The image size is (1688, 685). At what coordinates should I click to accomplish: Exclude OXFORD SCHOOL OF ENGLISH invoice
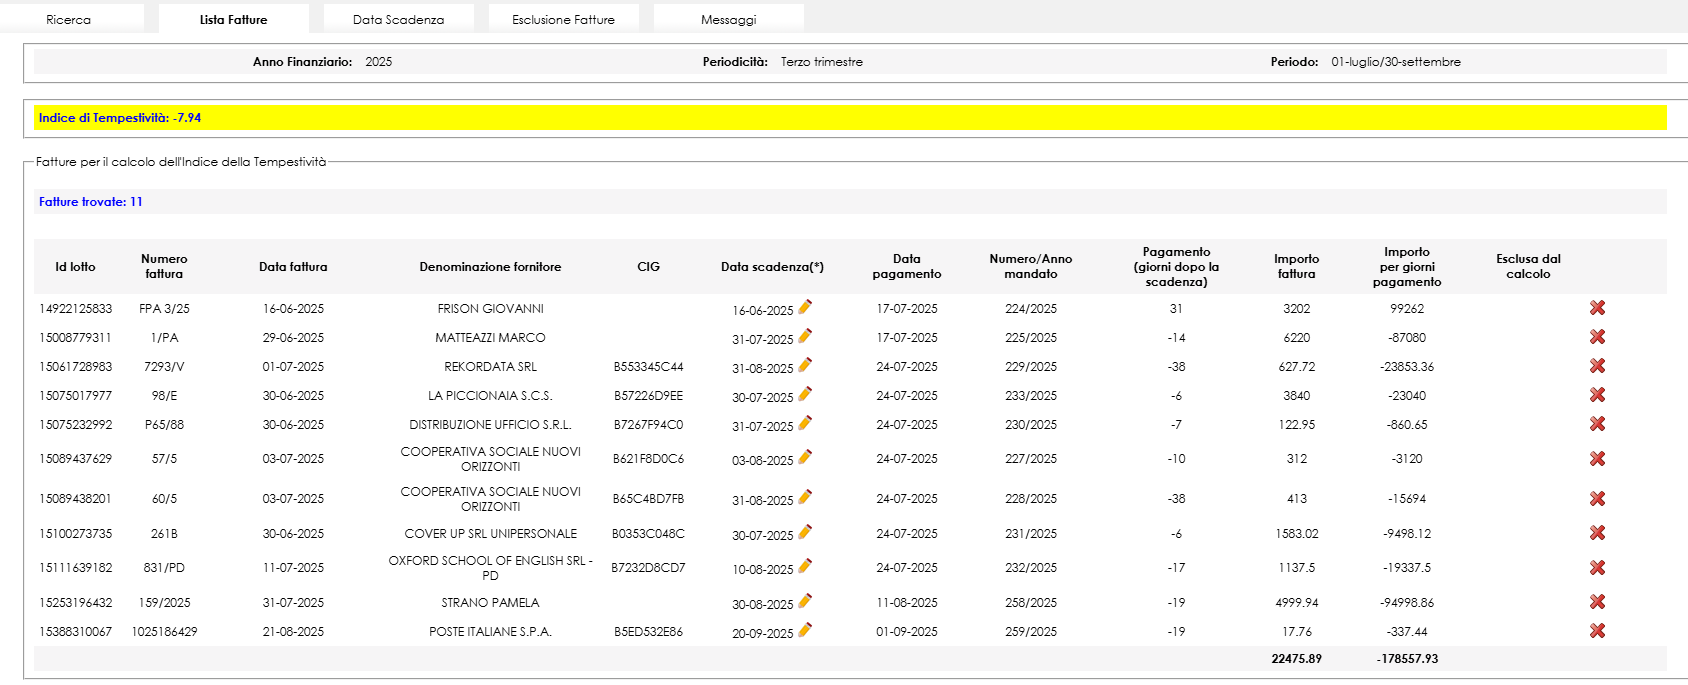[x=1597, y=567]
